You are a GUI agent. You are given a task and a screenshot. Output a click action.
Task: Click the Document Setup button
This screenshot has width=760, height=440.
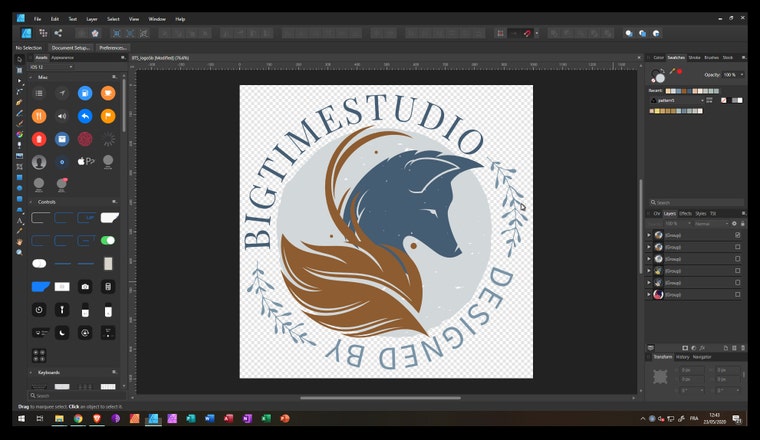[70, 47]
